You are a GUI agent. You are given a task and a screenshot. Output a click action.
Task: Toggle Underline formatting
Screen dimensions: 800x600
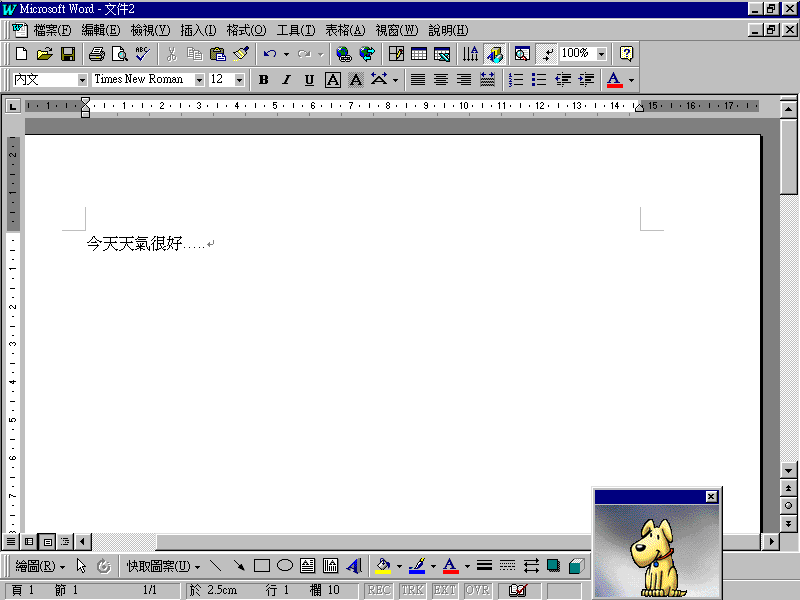pyautogui.click(x=309, y=80)
